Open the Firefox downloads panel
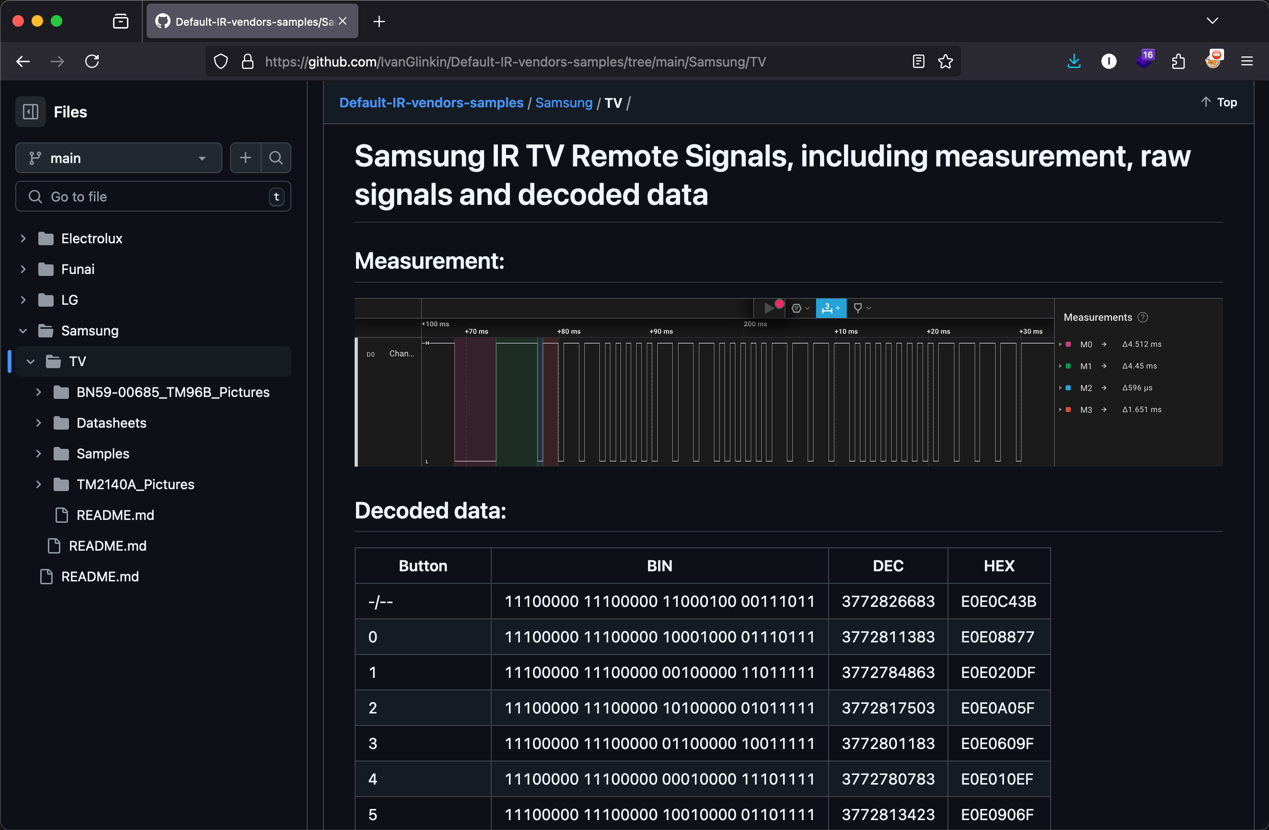 (x=1074, y=62)
